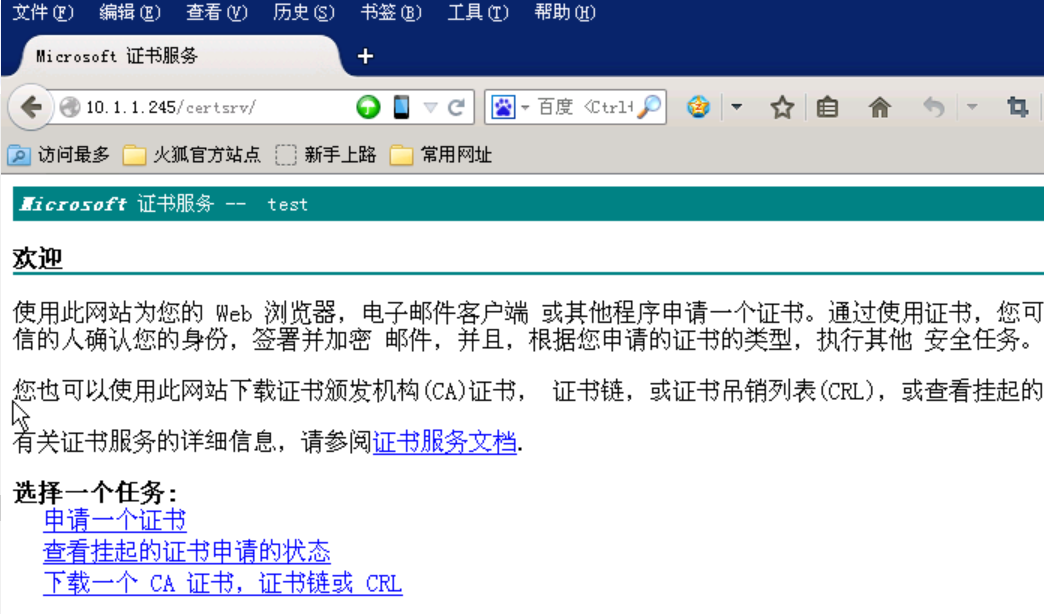This screenshot has width=1044, height=614.
Task: Open the 帮助(H) menu
Action: (565, 12)
